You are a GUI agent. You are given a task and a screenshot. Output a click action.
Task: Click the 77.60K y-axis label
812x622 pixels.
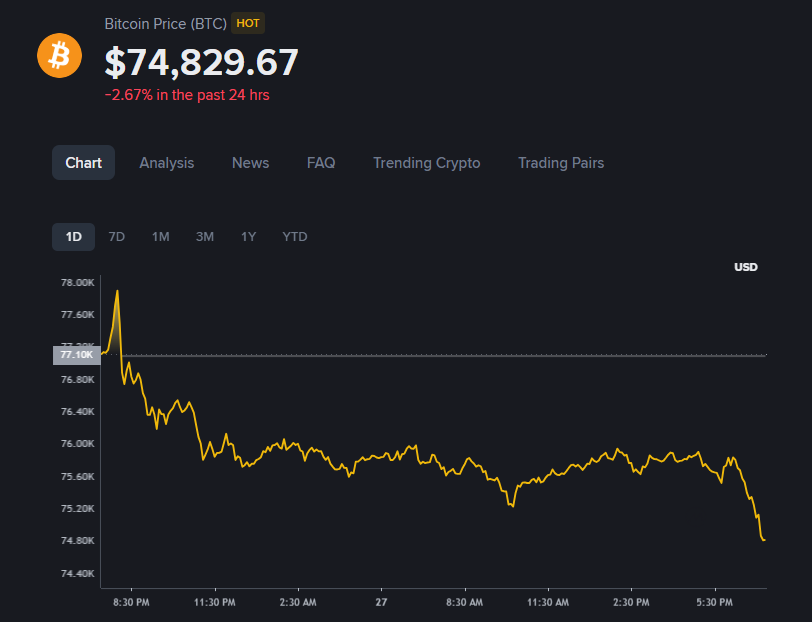pyautogui.click(x=78, y=314)
